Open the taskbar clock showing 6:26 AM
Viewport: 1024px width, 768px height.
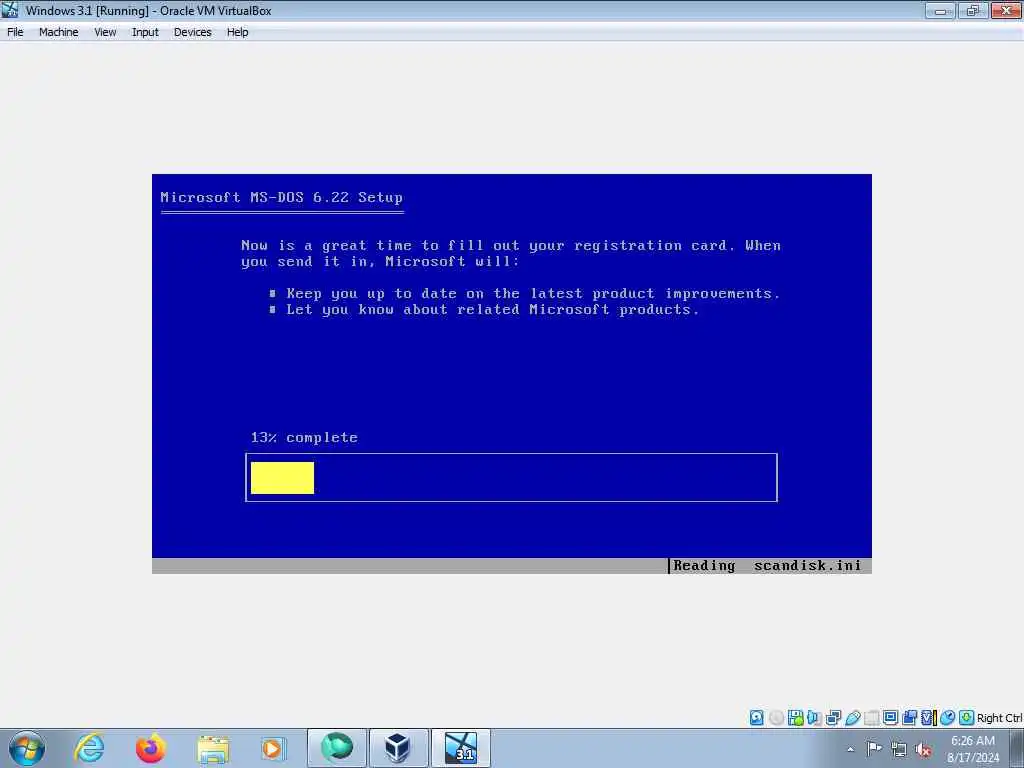pyautogui.click(x=973, y=749)
